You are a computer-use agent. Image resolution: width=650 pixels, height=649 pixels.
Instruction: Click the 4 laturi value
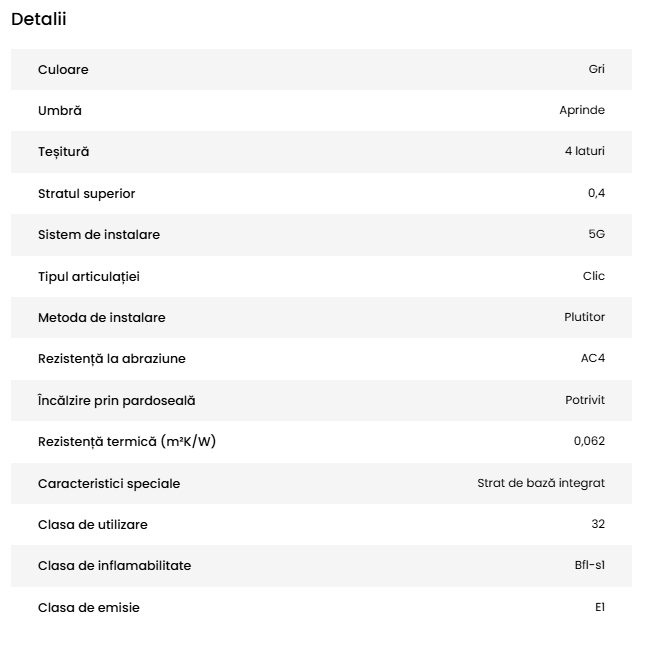tap(584, 152)
